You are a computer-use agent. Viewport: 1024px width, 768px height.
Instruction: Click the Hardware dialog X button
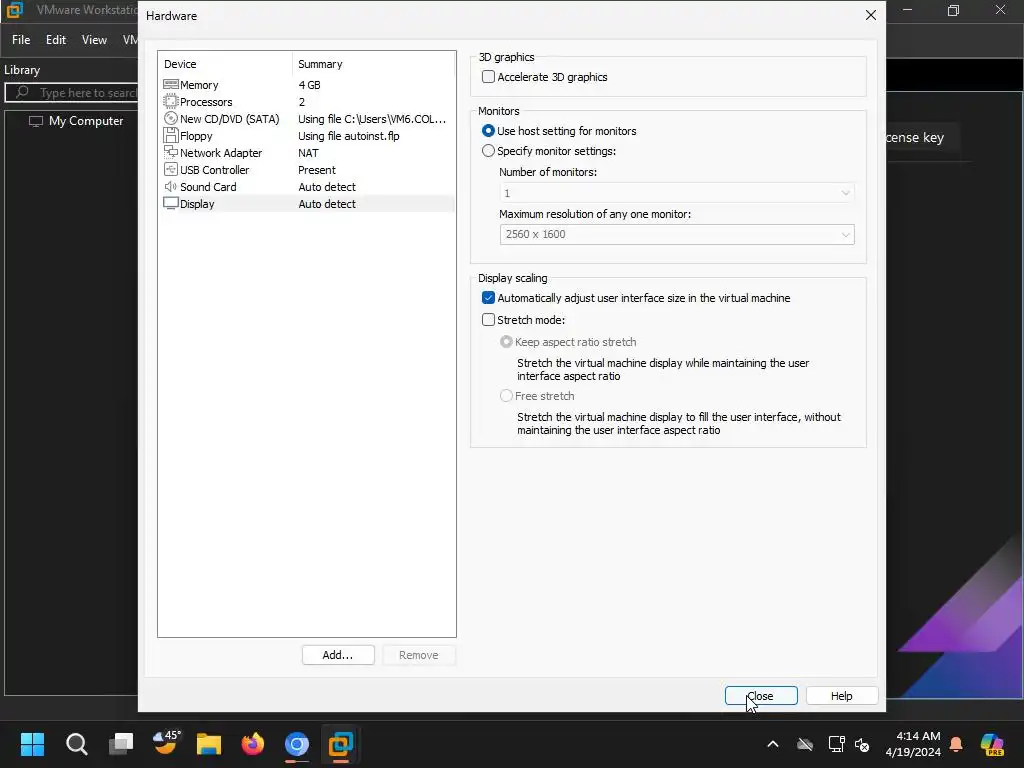pos(871,15)
